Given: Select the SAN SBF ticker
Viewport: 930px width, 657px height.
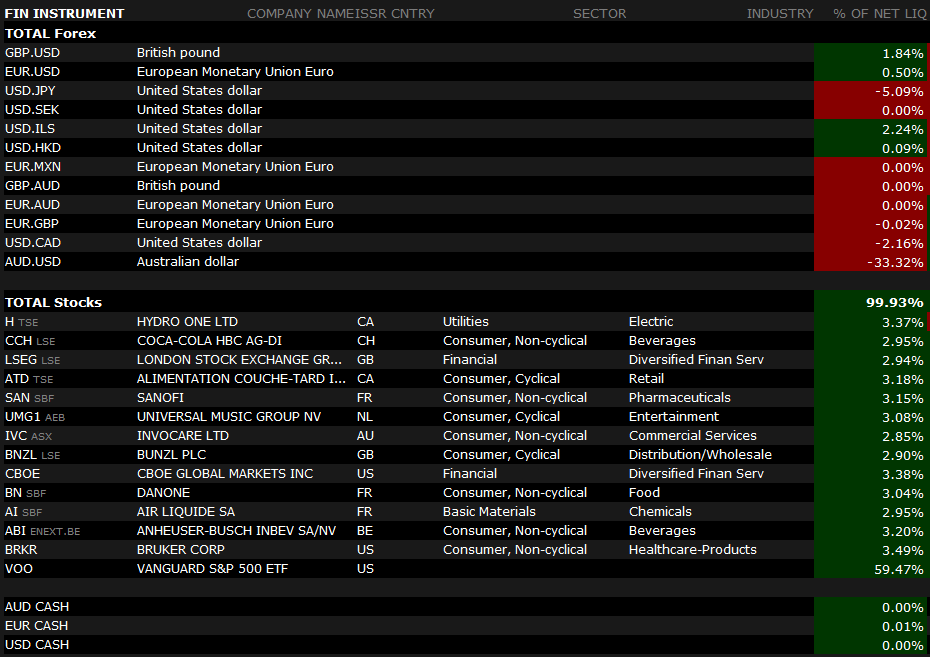Looking at the screenshot, I should click(30, 398).
